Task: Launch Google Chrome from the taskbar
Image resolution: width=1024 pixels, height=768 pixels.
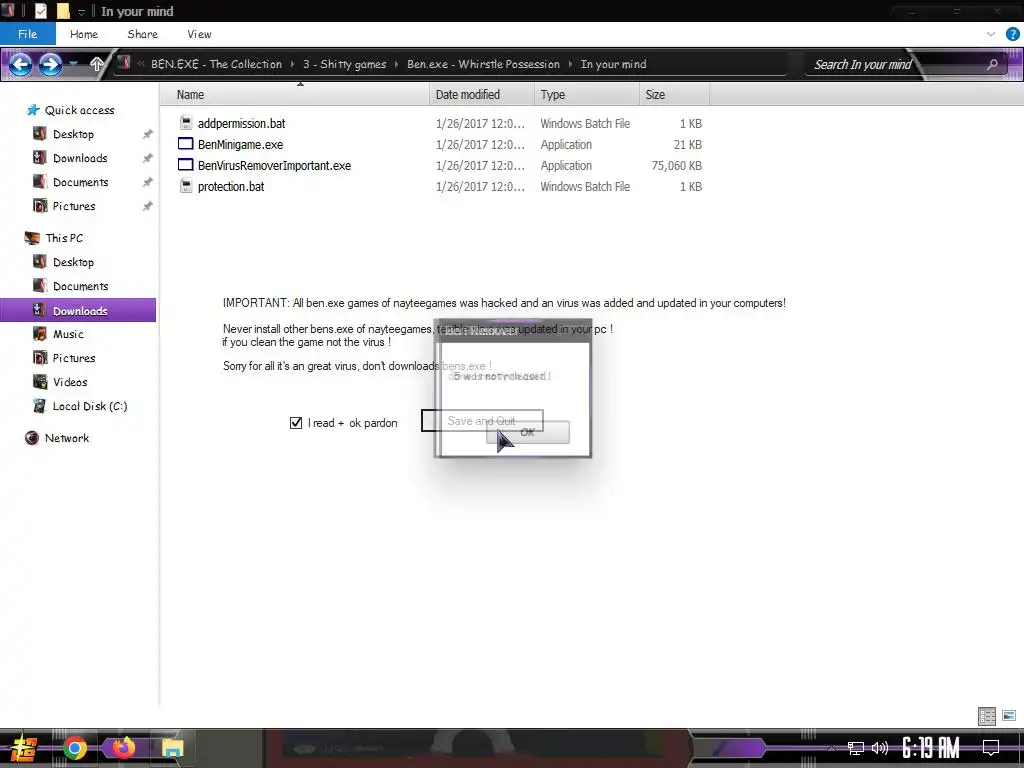Action: [74, 748]
